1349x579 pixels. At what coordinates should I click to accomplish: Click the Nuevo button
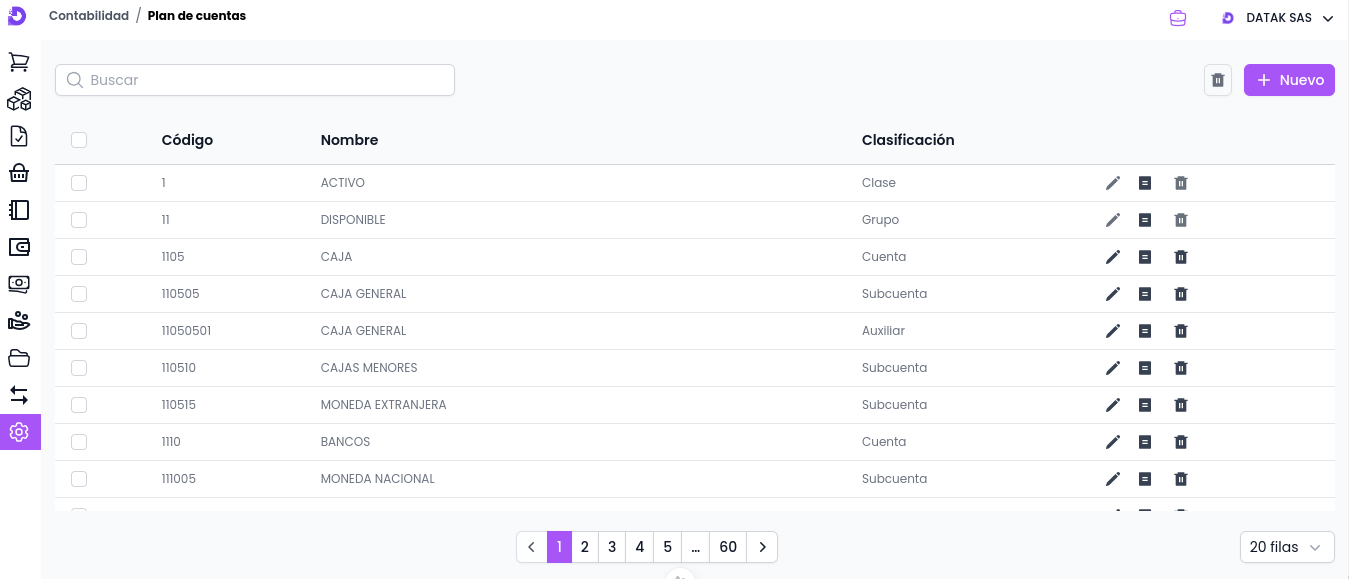pos(1289,80)
